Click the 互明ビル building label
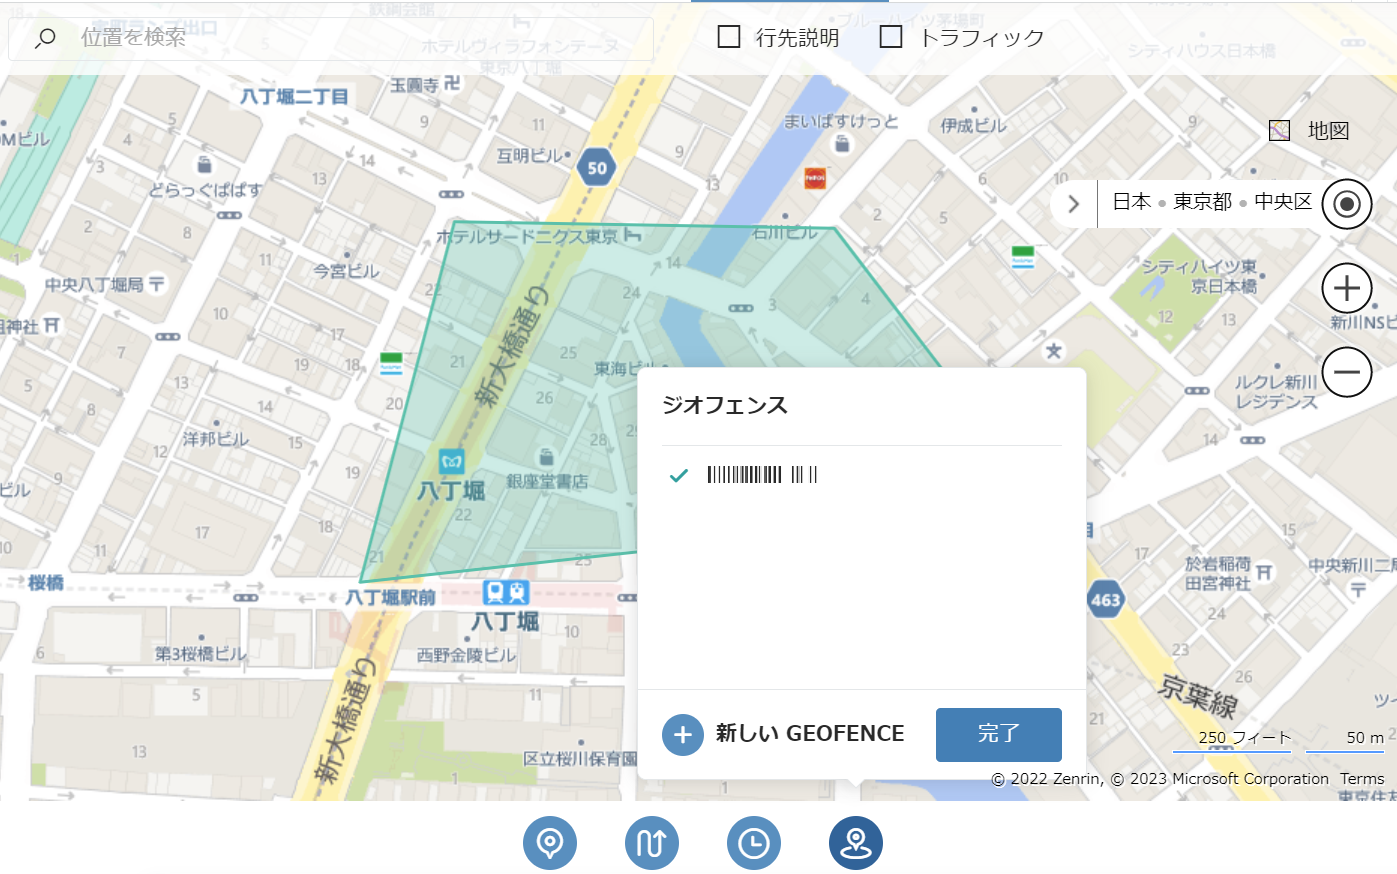The image size is (1397, 874). click(x=530, y=156)
